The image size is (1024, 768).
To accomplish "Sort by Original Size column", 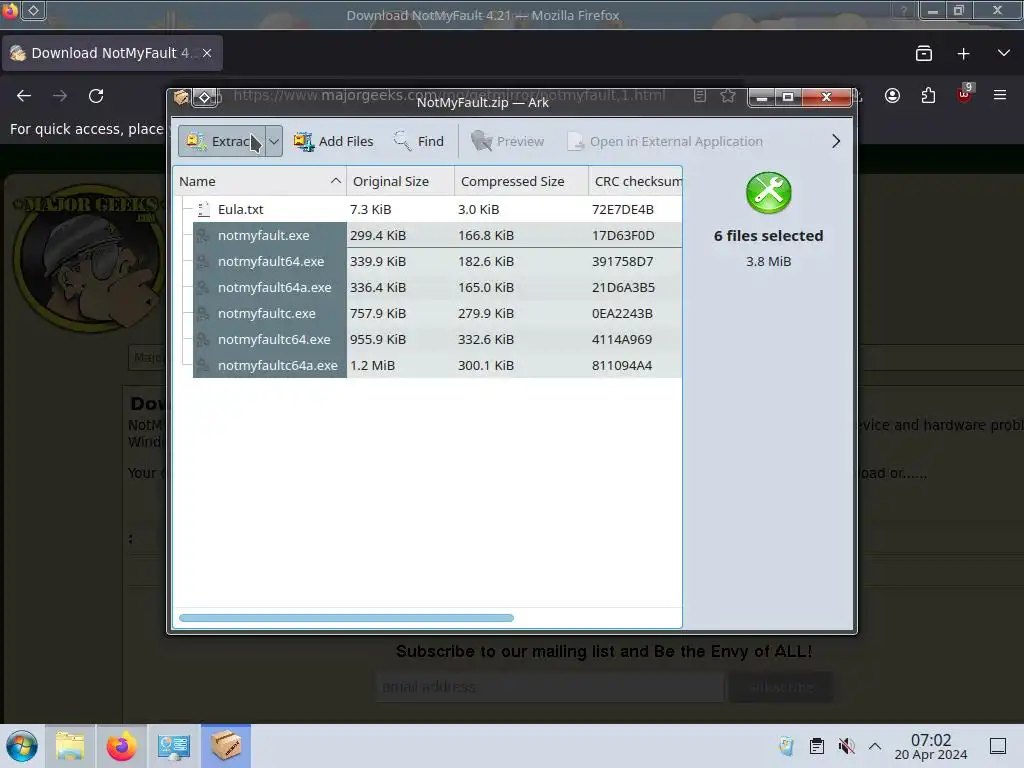I will 400,182.
